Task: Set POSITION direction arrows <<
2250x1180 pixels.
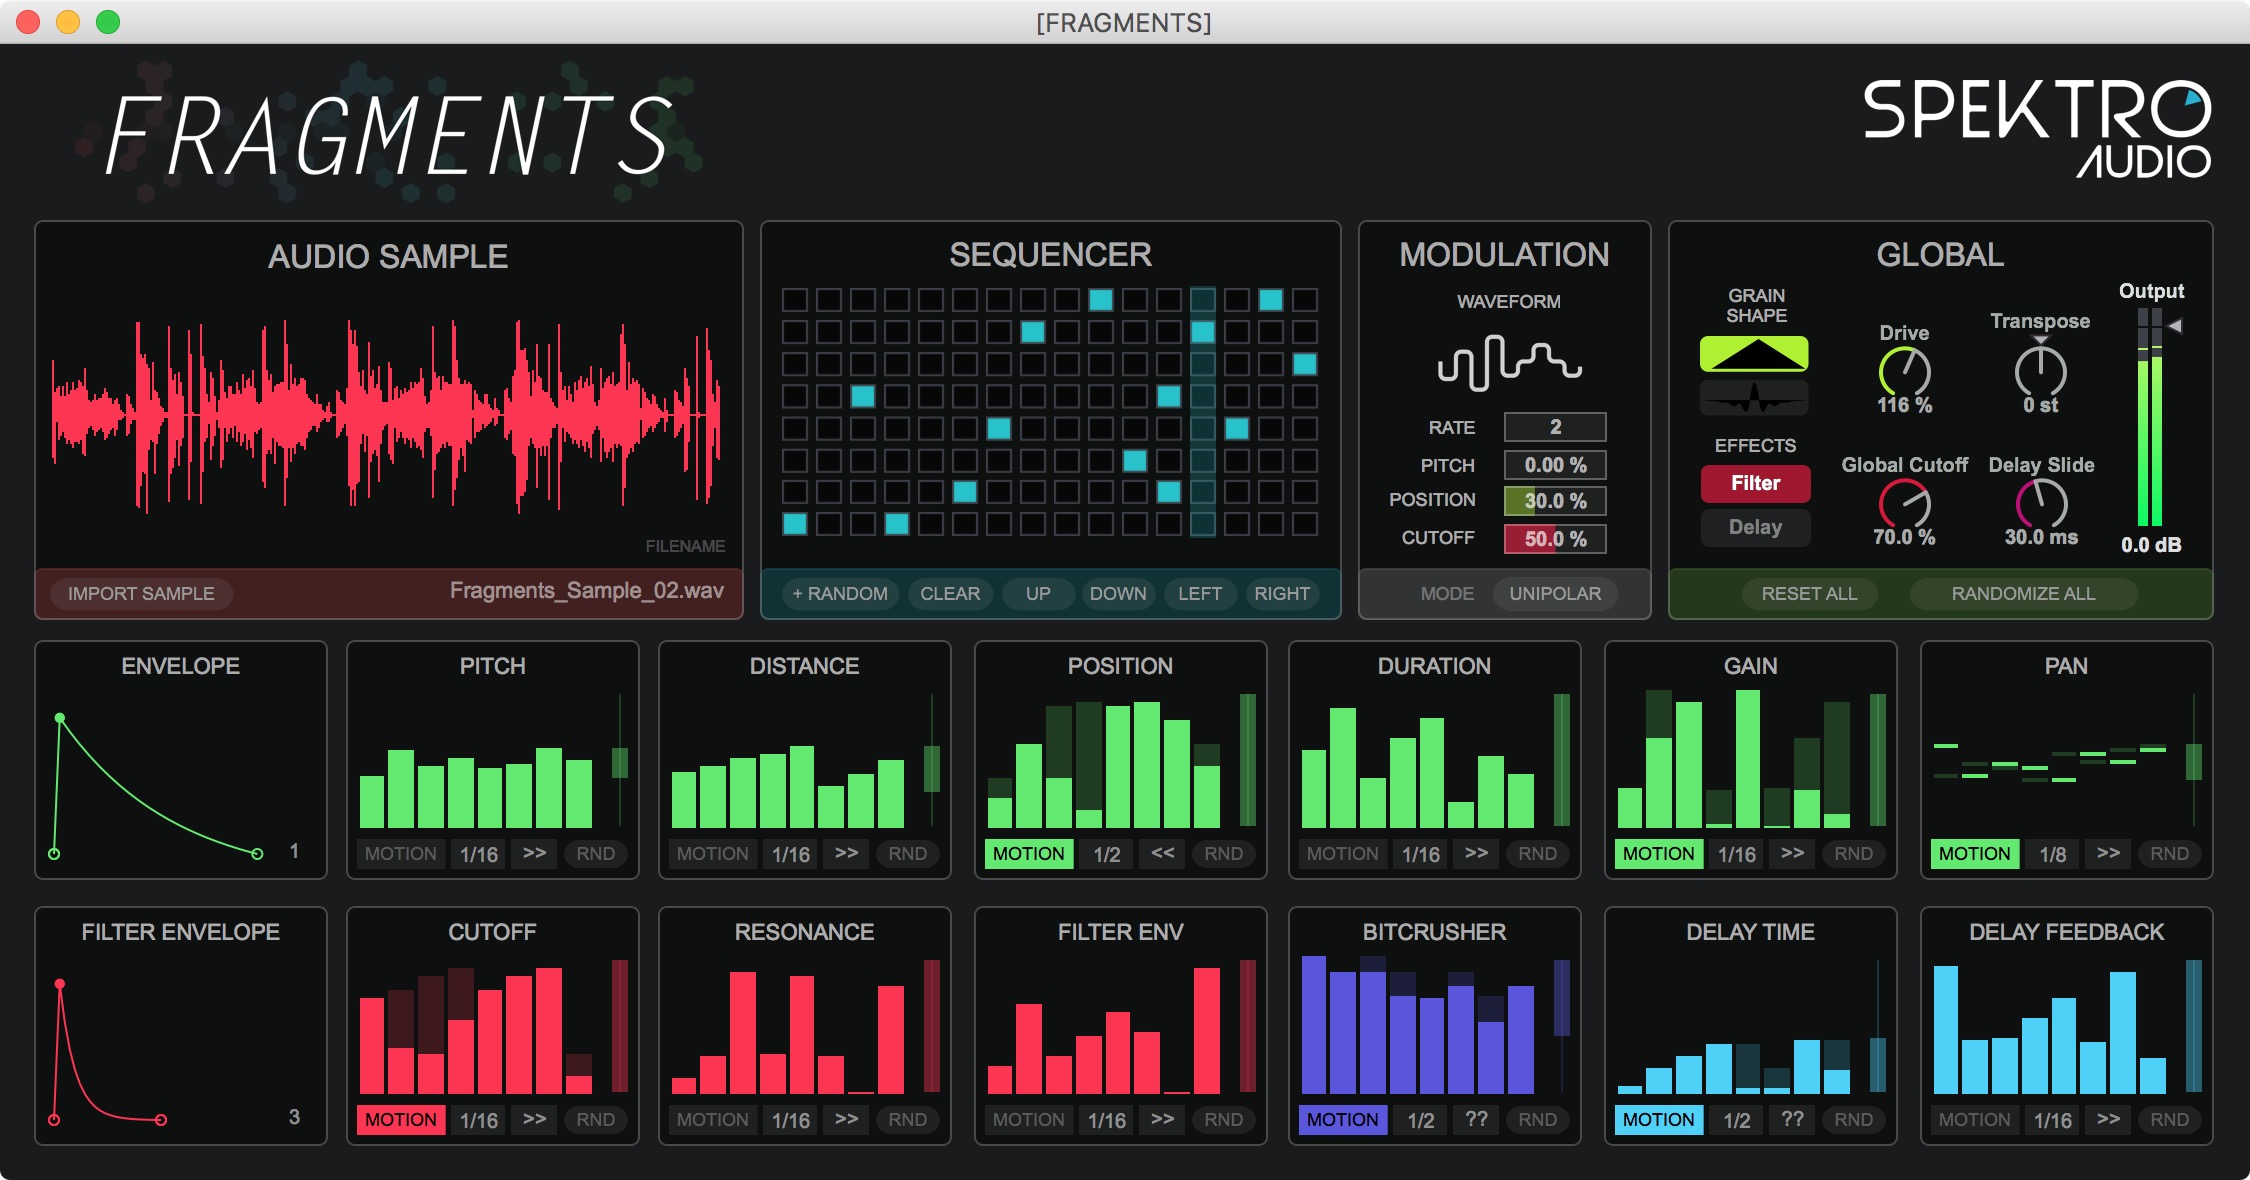Action: [x=1162, y=853]
